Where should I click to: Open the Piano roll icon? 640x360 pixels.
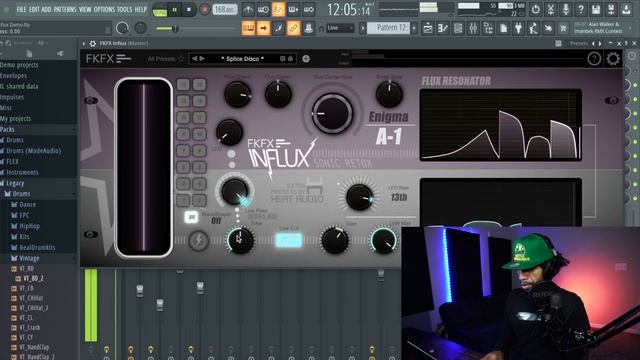click(x=443, y=28)
